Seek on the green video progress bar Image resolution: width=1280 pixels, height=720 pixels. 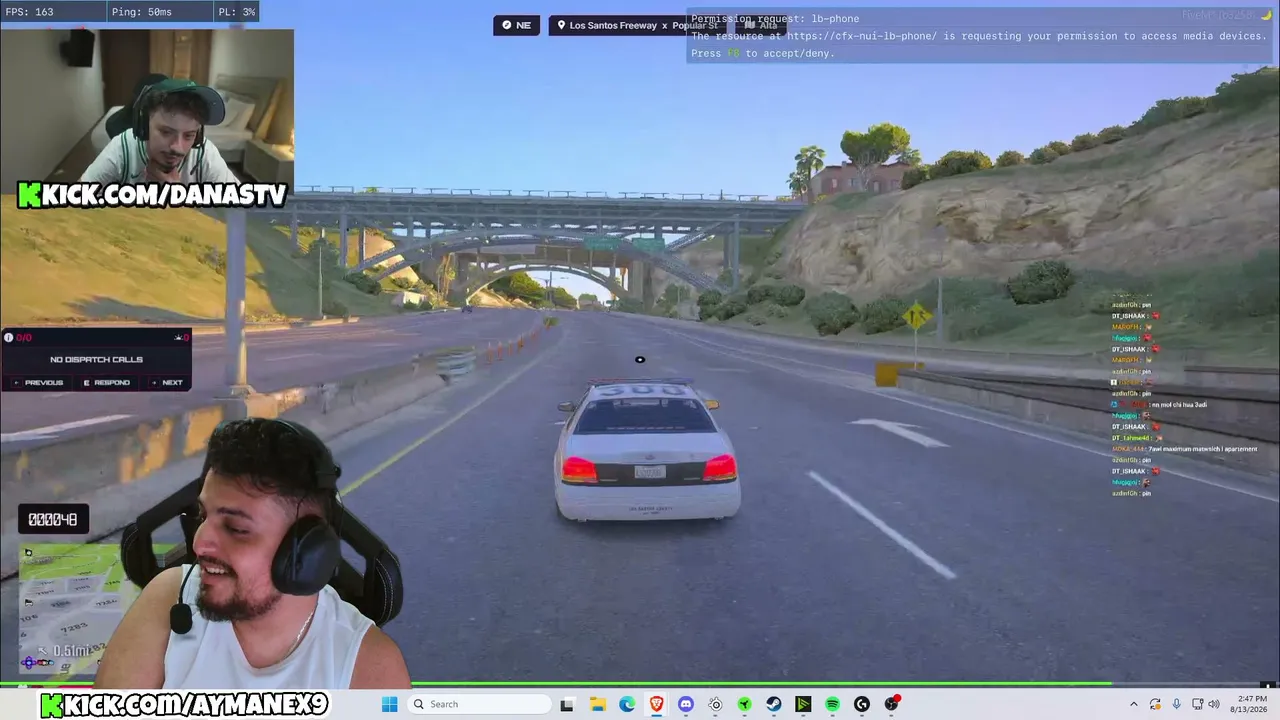tap(640, 685)
